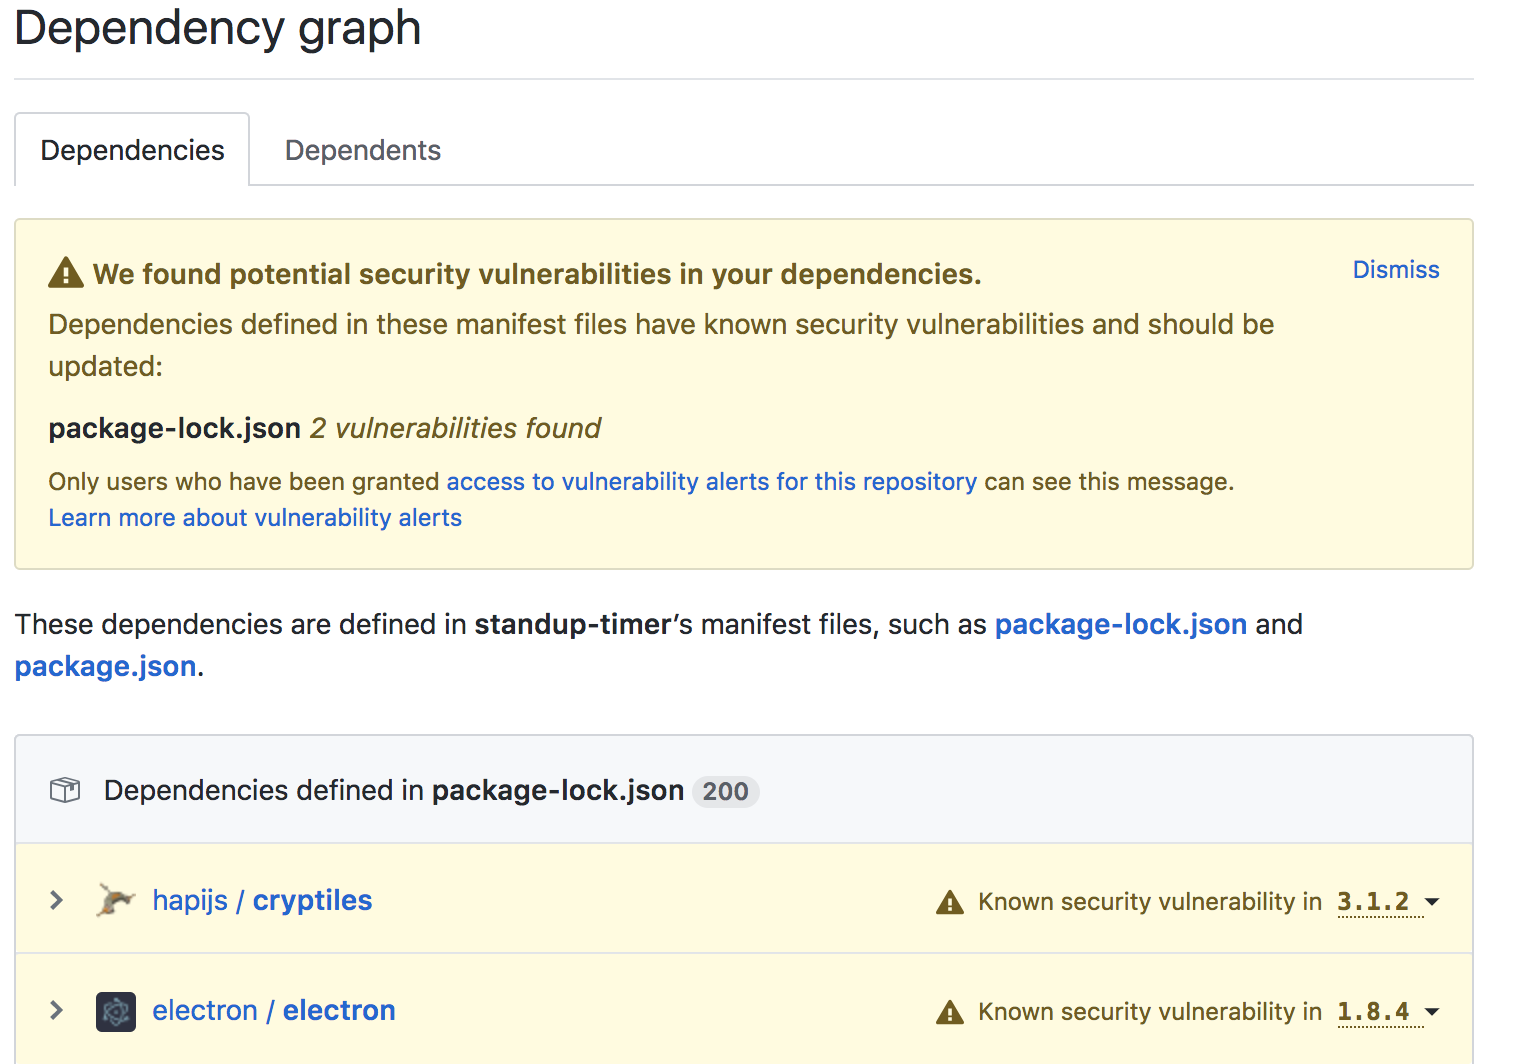The image size is (1530, 1064).
Task: Click bold package-lock.json in the alert
Action: (174, 428)
